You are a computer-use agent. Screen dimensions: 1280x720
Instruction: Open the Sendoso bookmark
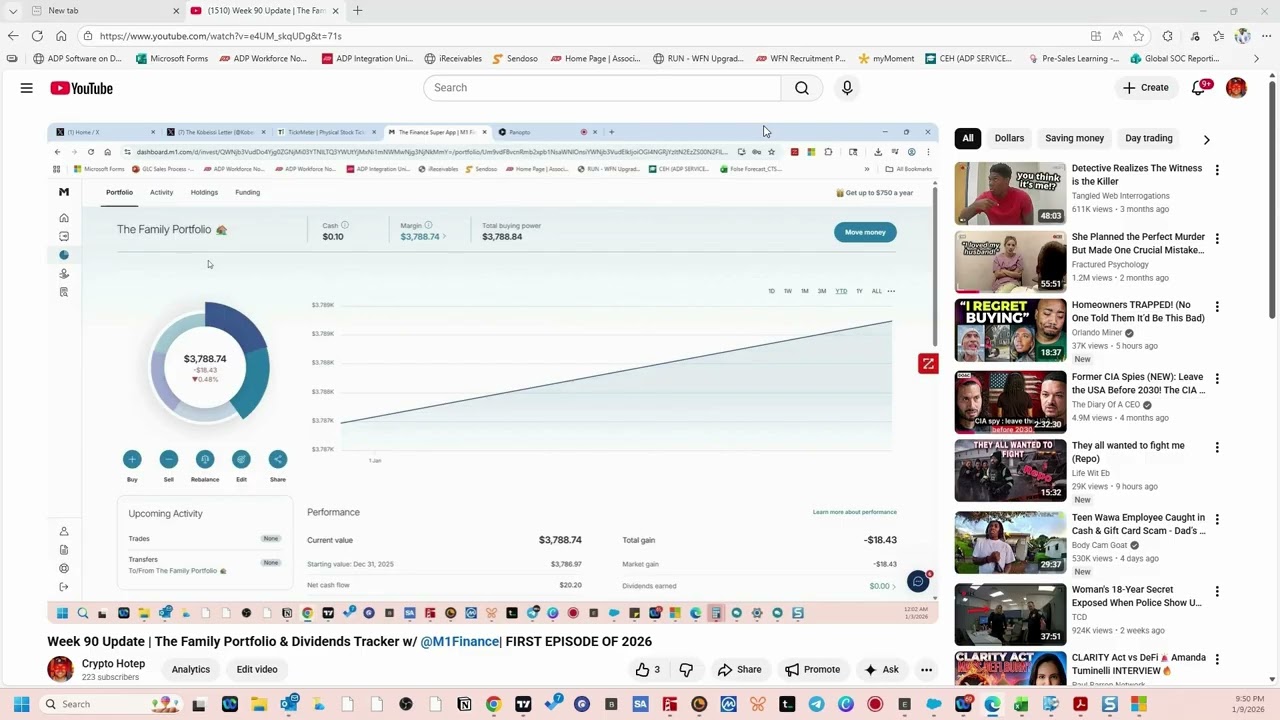click(x=515, y=59)
